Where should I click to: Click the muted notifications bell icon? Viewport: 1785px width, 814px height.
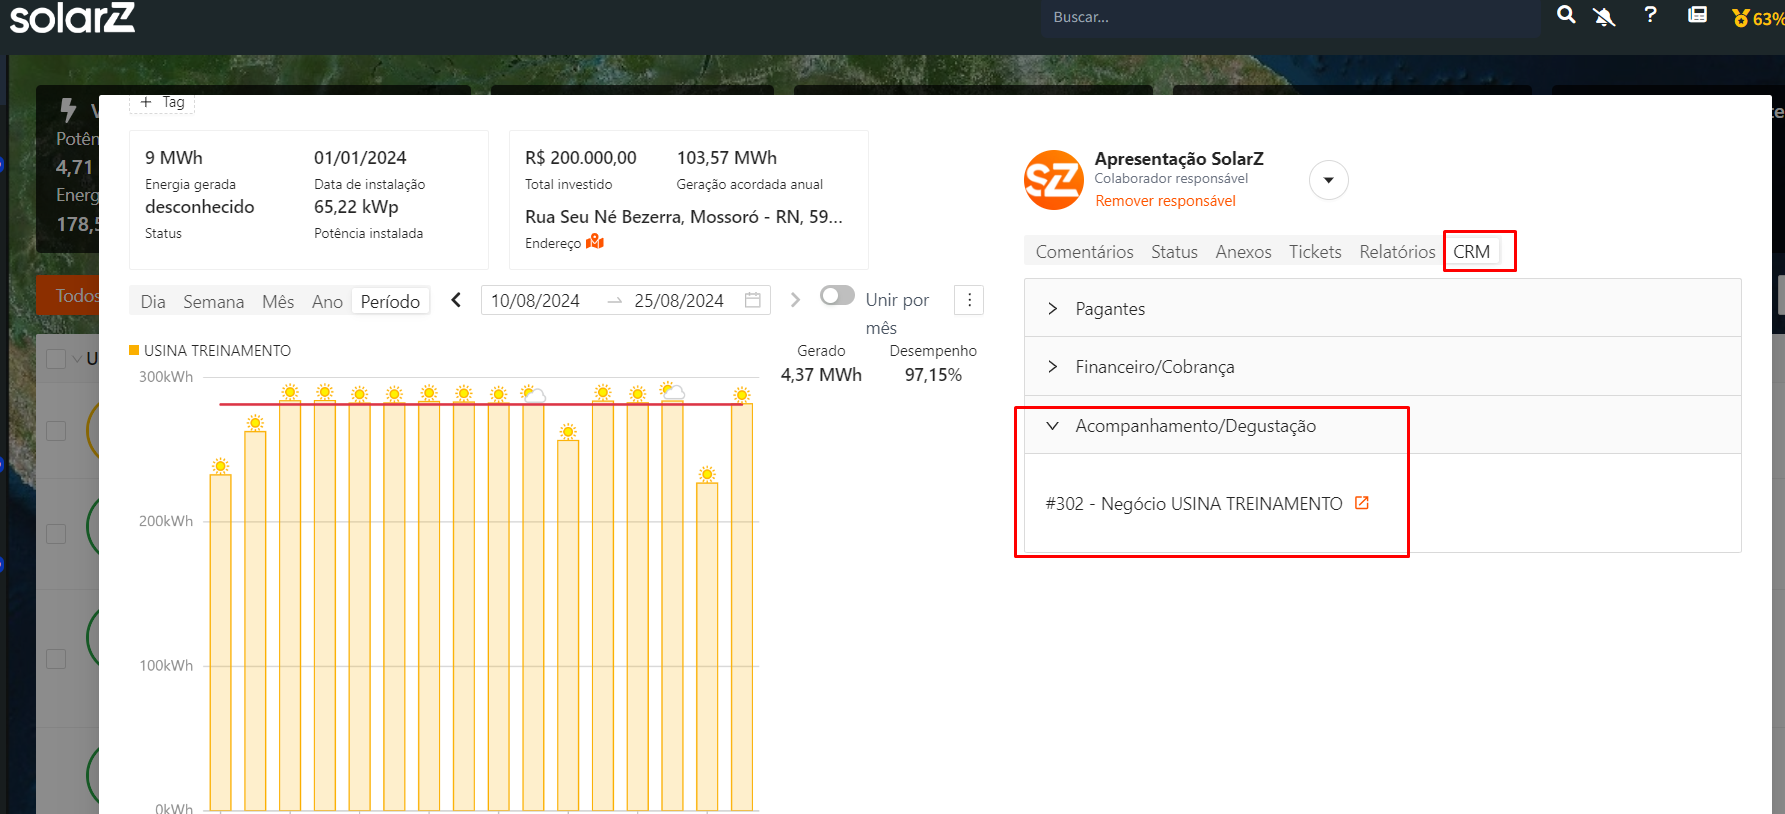[x=1604, y=17]
